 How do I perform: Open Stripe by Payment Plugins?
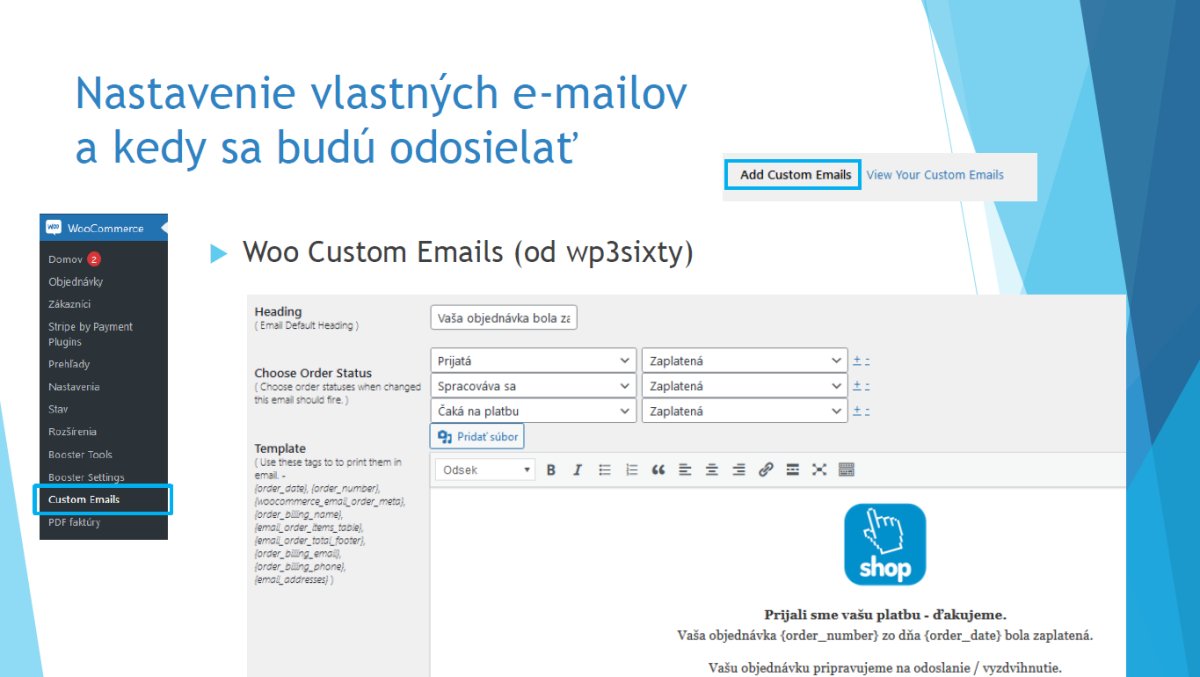(90, 334)
